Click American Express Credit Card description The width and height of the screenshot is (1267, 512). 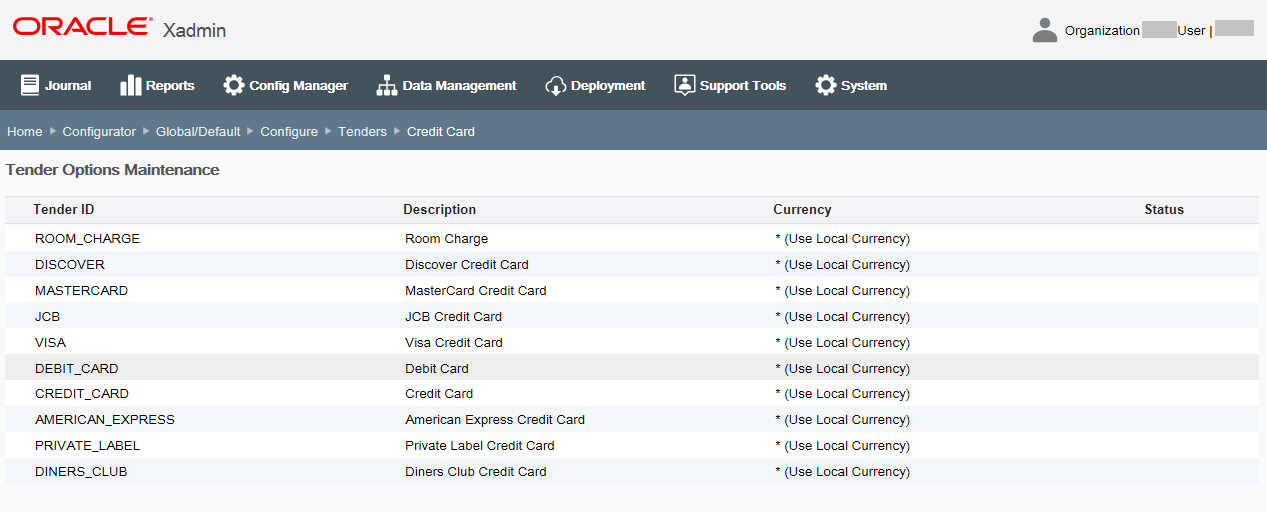pyautogui.click(x=495, y=420)
